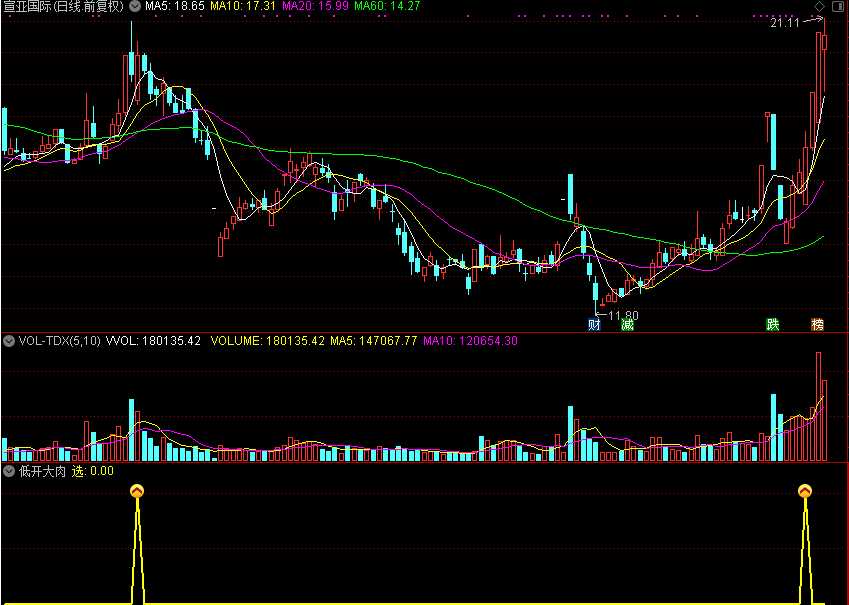849x605 pixels.
Task: Click the 21.11 high price label
Action: pos(785,23)
